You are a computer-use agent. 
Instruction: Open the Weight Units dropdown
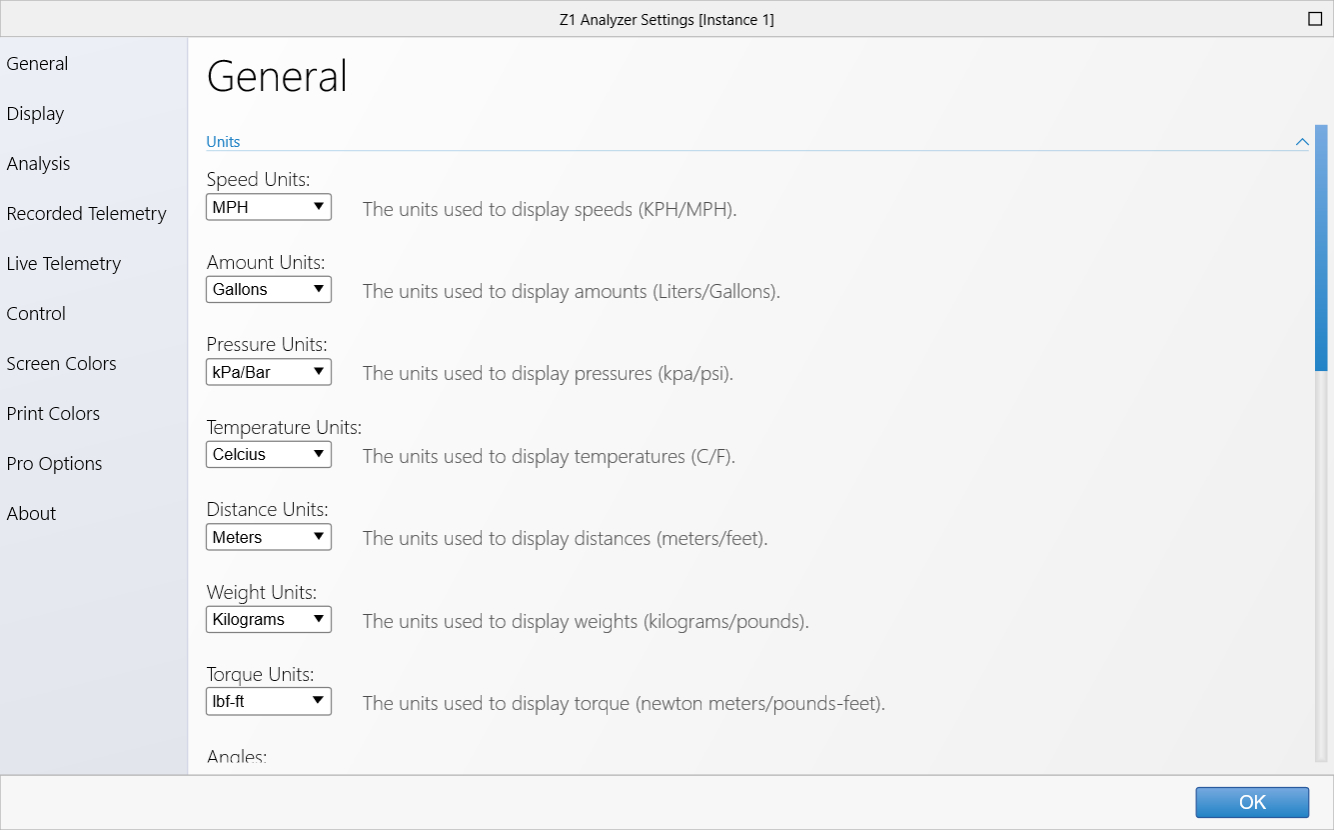click(x=269, y=620)
